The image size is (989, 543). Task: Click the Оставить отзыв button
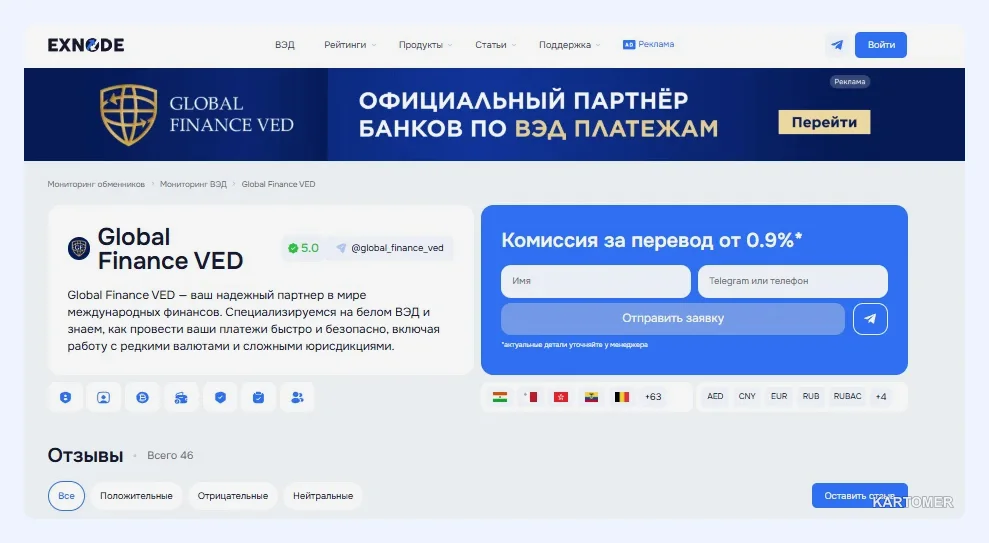(859, 496)
